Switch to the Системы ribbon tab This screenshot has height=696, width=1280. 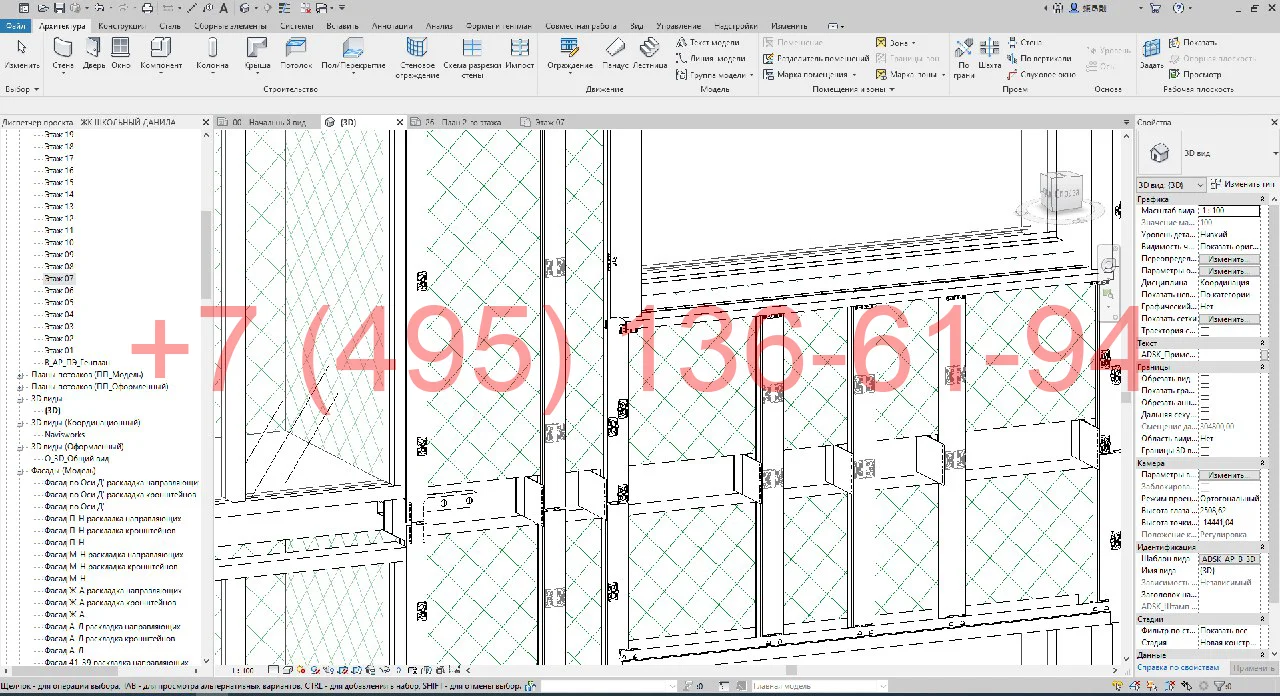[x=297, y=25]
